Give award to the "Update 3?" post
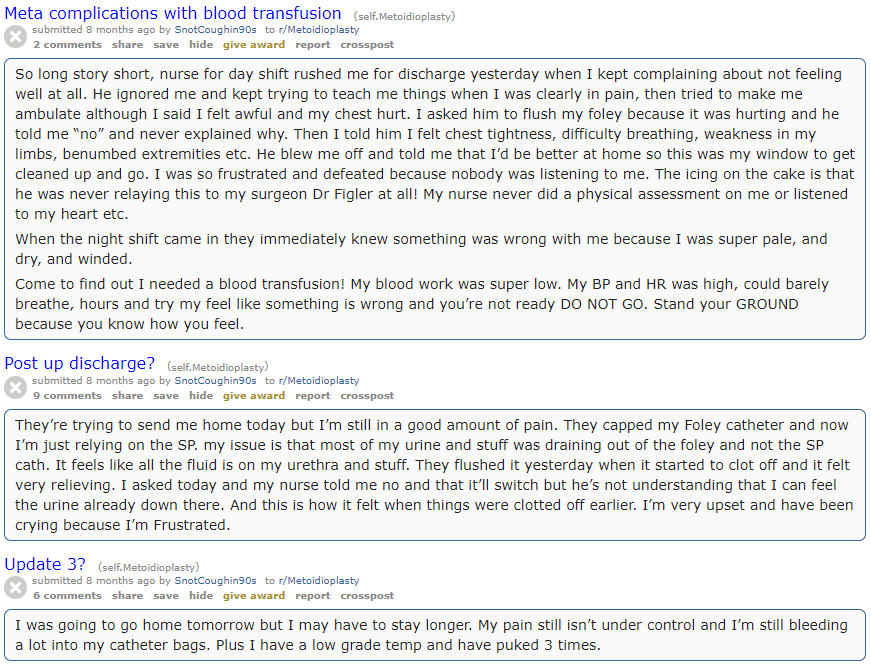 tap(254, 596)
